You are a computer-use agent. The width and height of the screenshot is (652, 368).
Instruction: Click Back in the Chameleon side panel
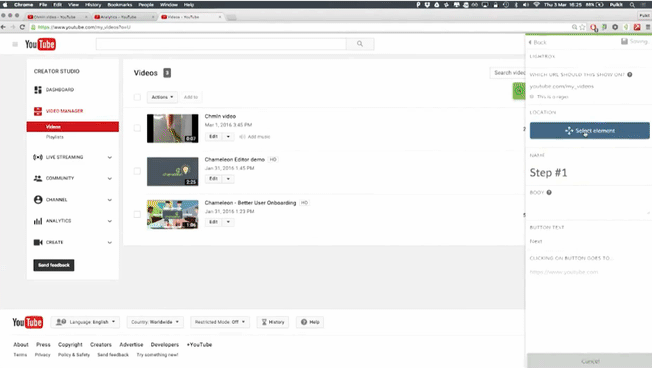pos(538,42)
